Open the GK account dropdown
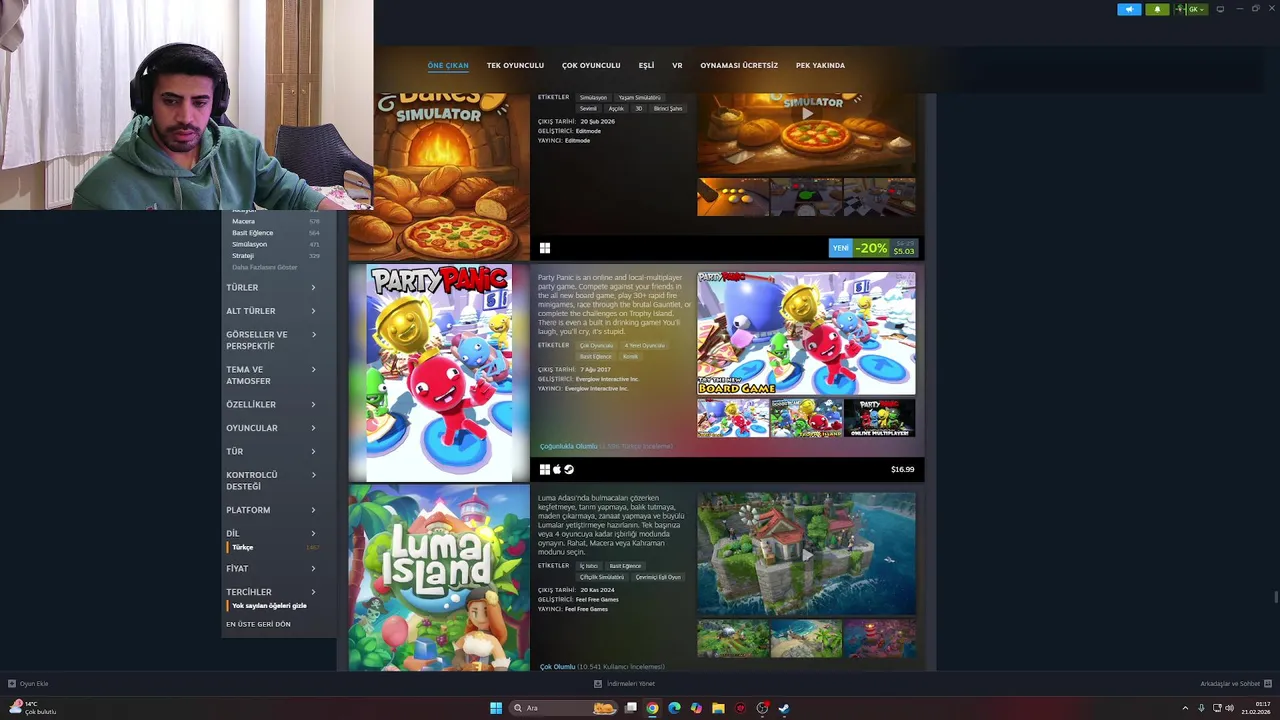 coord(1191,9)
